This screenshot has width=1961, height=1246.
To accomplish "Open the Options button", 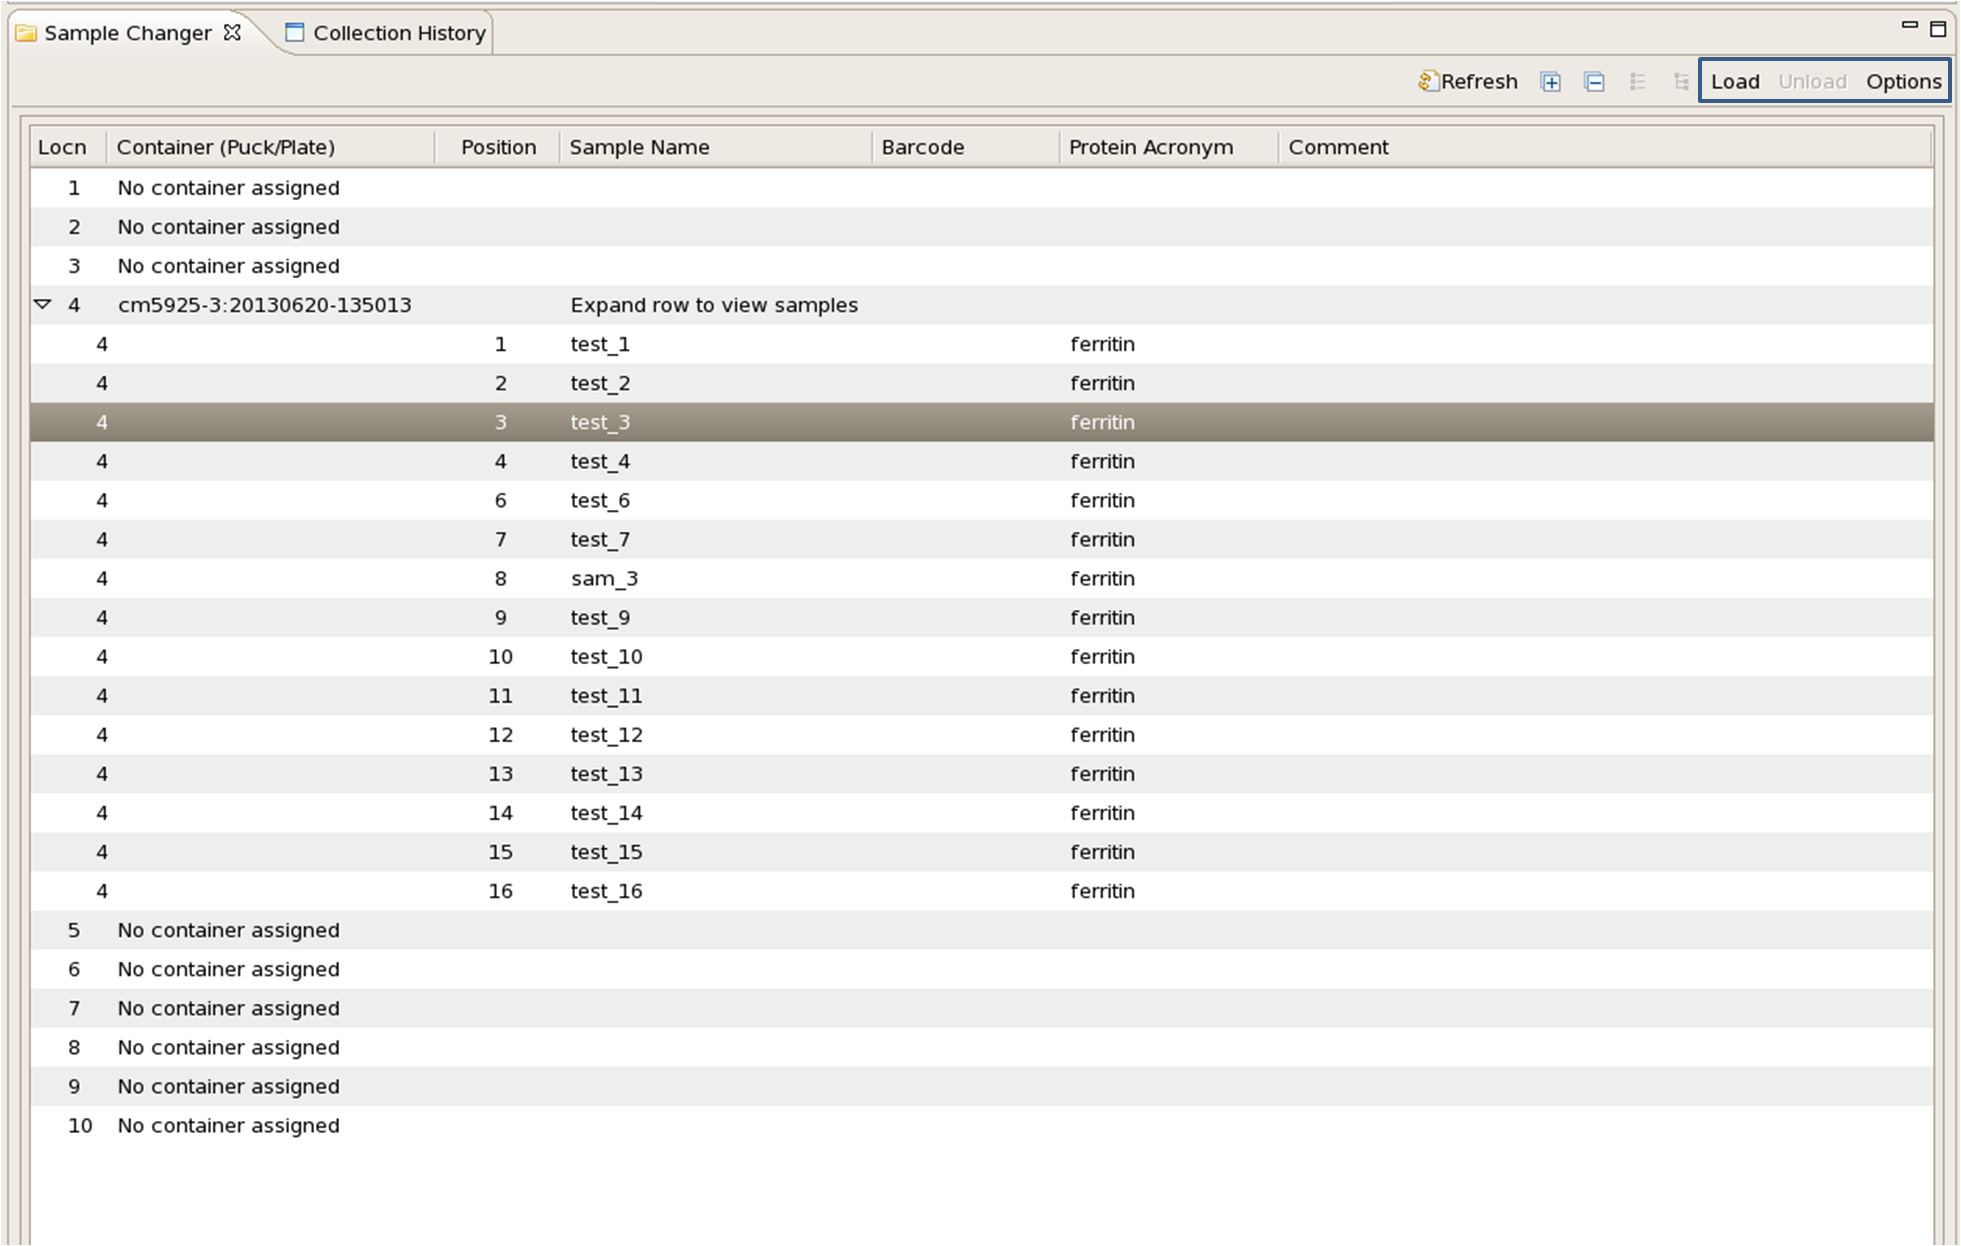I will [x=1903, y=82].
